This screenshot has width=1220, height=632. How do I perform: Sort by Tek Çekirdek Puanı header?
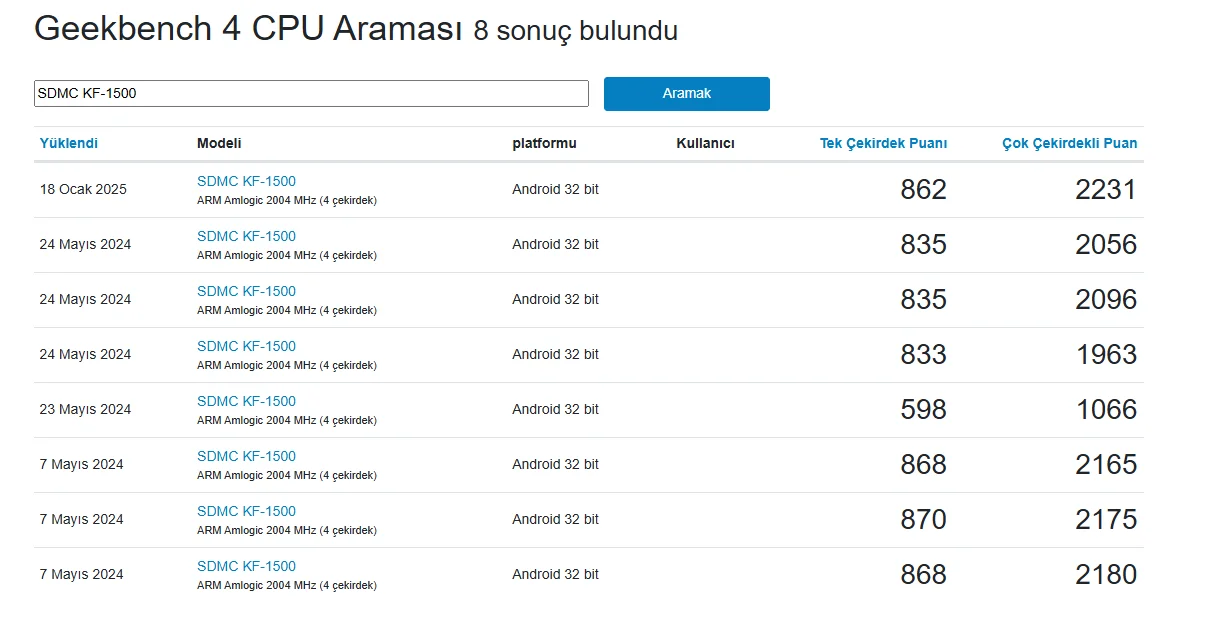click(883, 143)
